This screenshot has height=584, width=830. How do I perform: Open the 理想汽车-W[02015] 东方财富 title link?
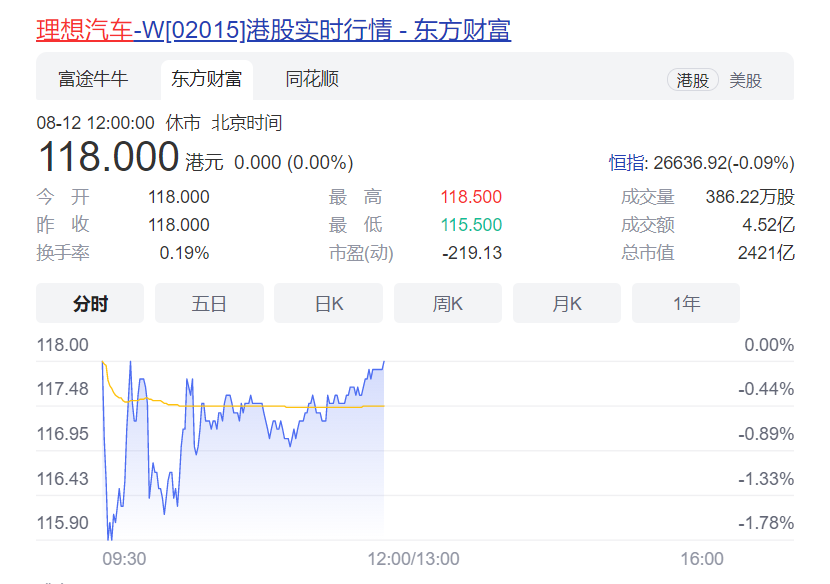273,30
